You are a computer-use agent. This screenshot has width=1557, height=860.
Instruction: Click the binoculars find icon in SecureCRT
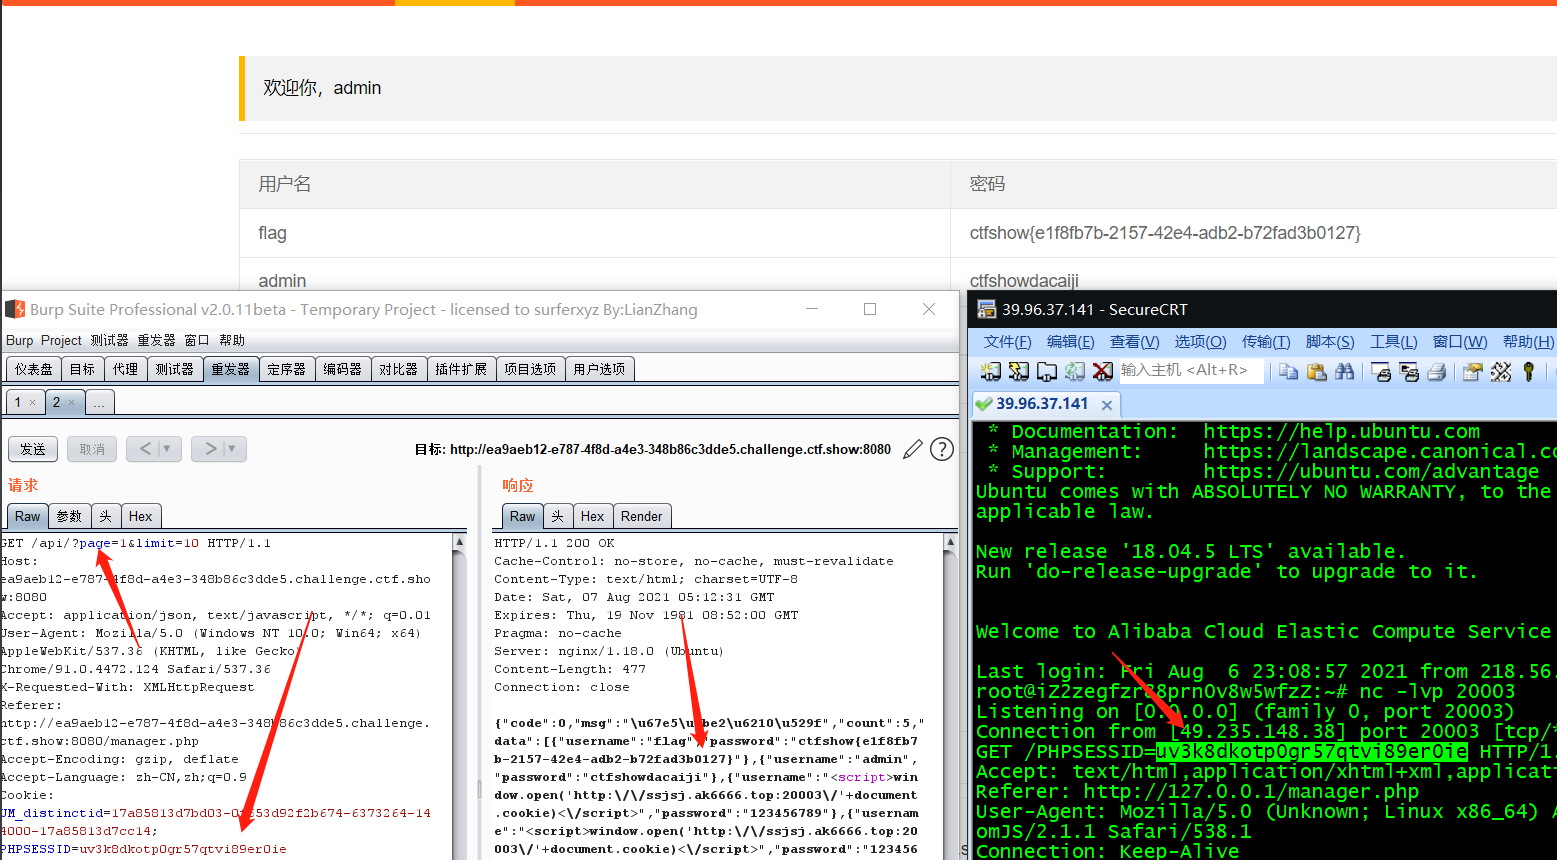click(1345, 371)
